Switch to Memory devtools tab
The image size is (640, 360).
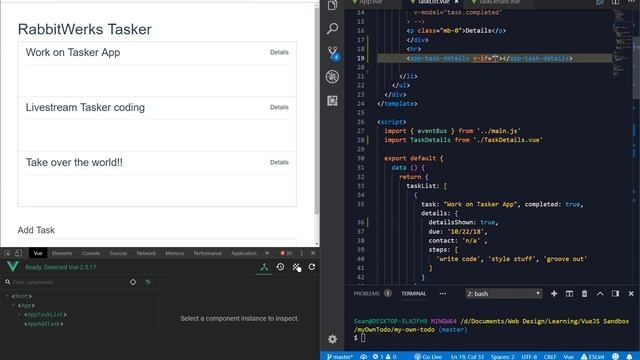[175, 253]
